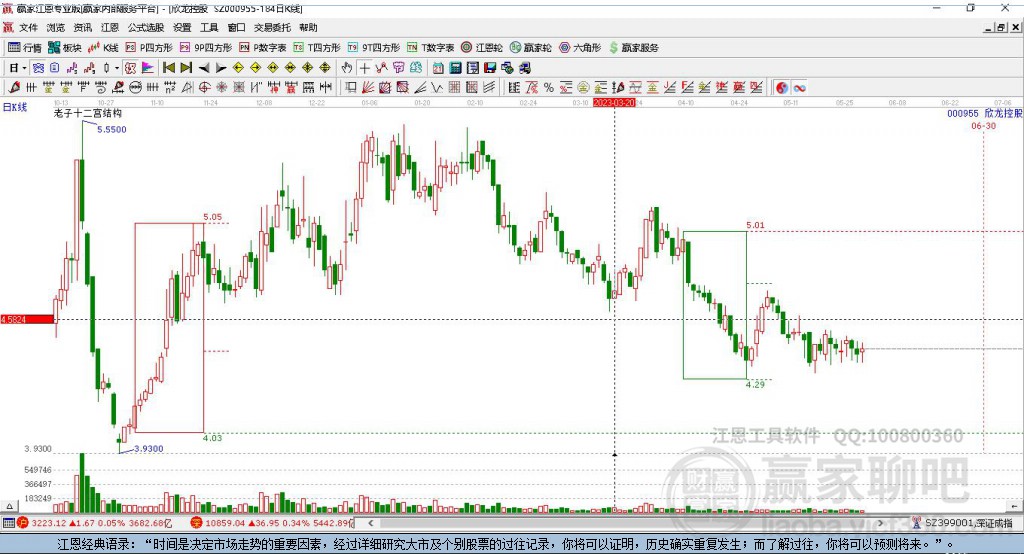The image size is (1024, 554).
Task: Open the 六角形 hexagon tool
Action: (580, 48)
